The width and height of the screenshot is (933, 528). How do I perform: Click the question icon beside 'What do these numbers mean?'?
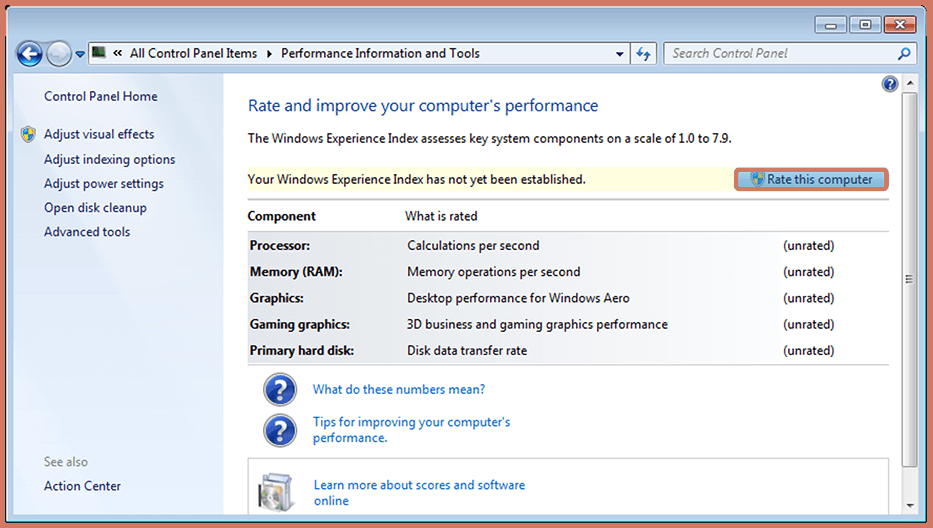[x=280, y=390]
